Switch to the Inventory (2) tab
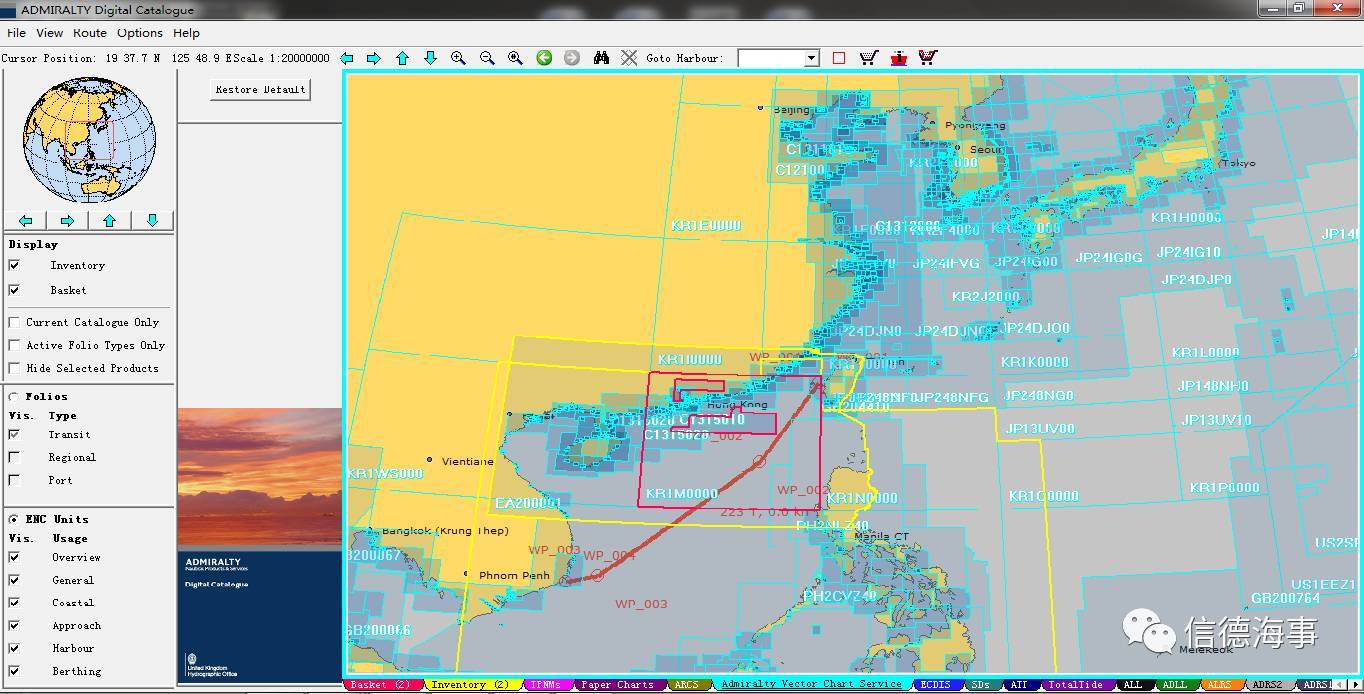 tap(472, 685)
